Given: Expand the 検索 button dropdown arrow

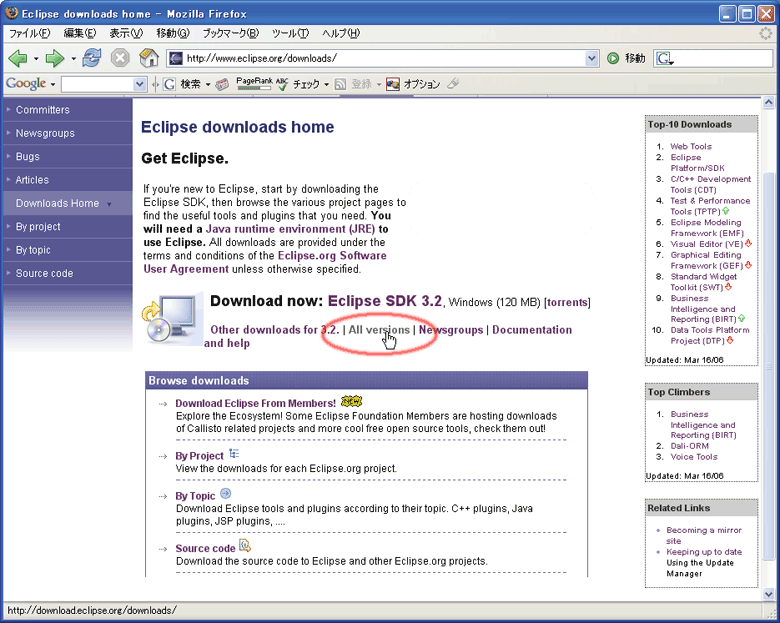Looking at the screenshot, I should point(208,84).
